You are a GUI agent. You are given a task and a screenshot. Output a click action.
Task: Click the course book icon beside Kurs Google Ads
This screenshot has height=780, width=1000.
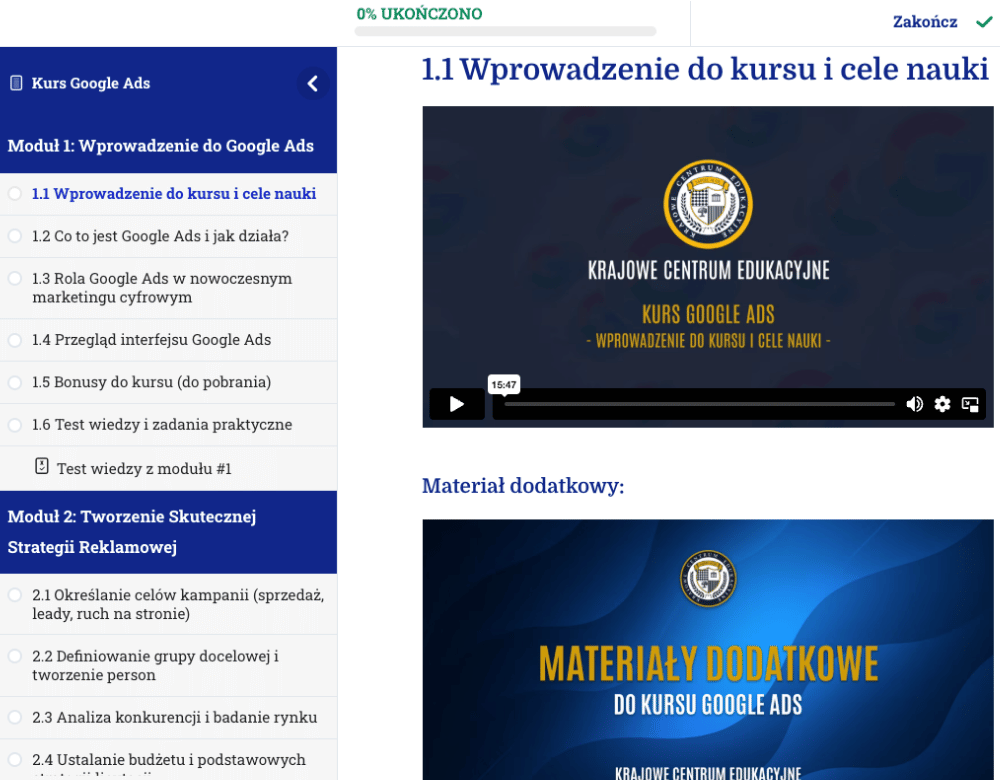(x=17, y=83)
